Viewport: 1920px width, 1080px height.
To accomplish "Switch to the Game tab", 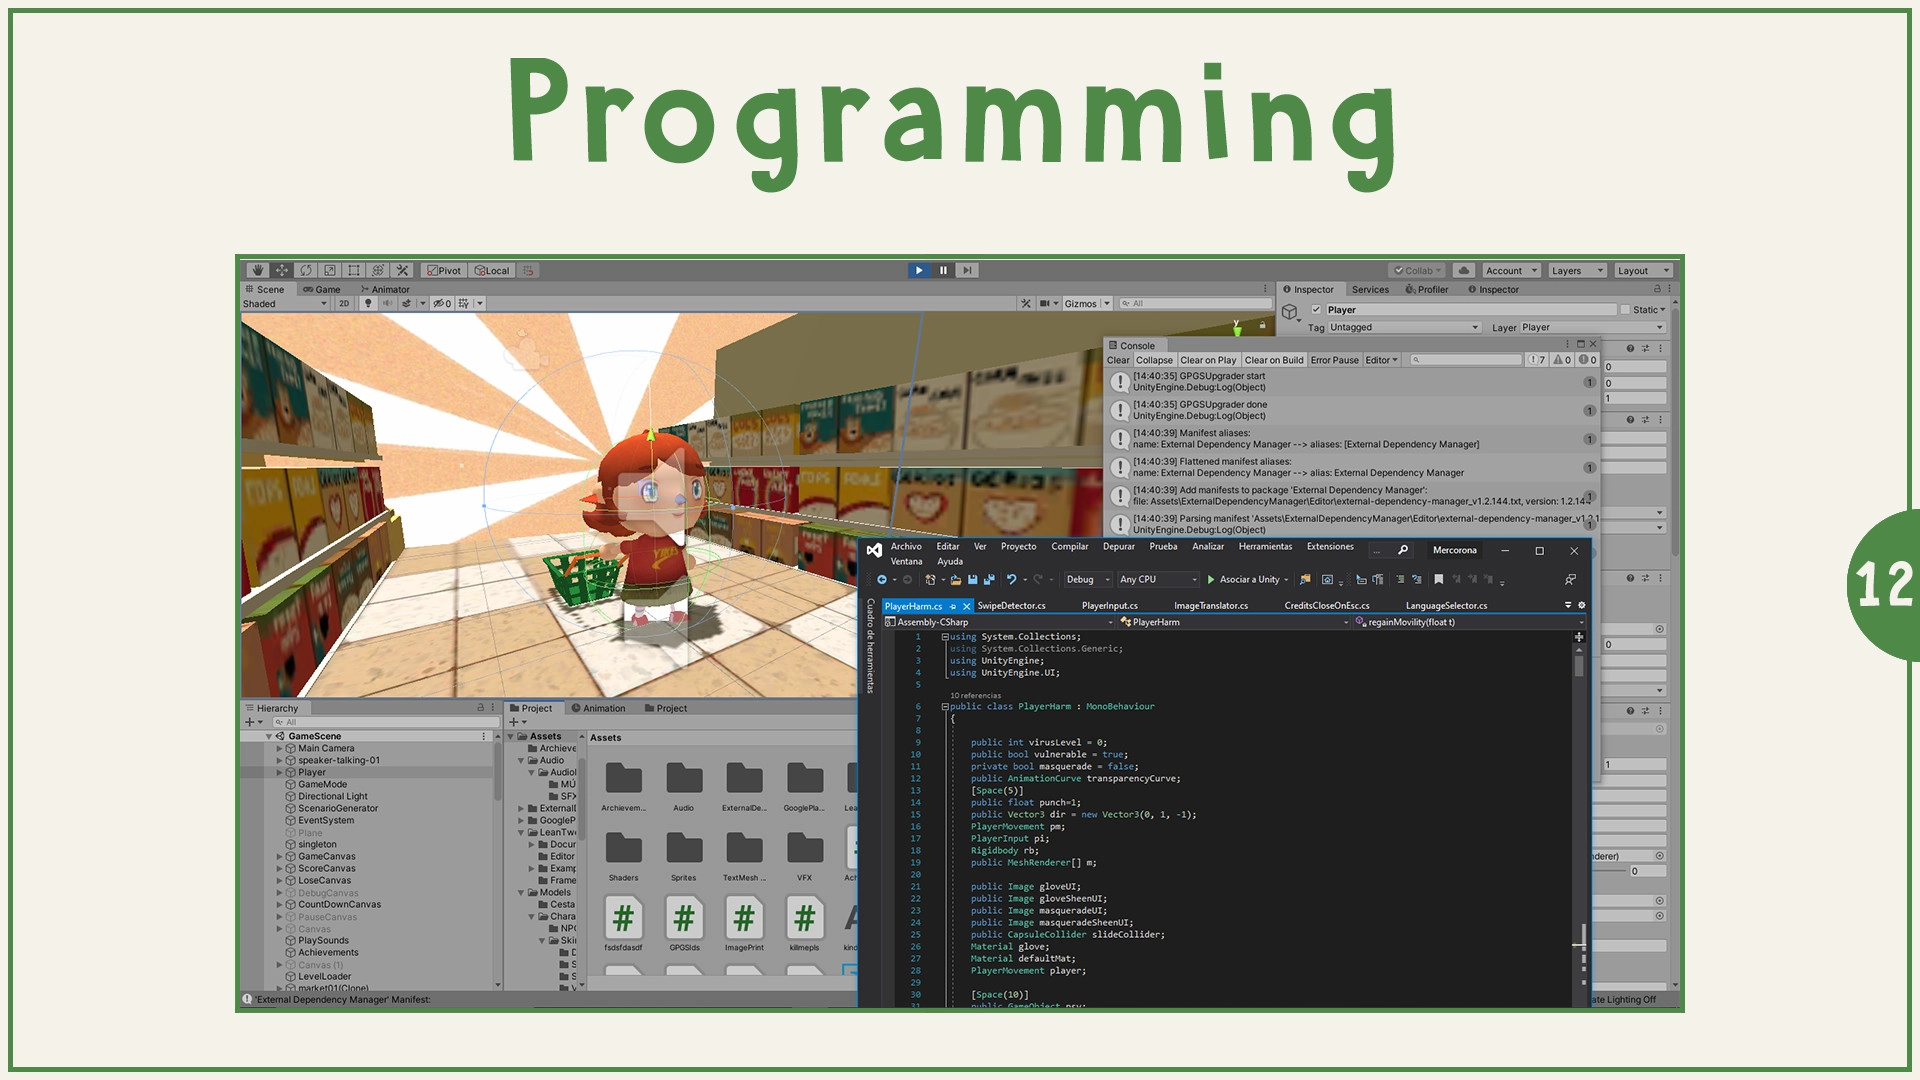I will (322, 290).
